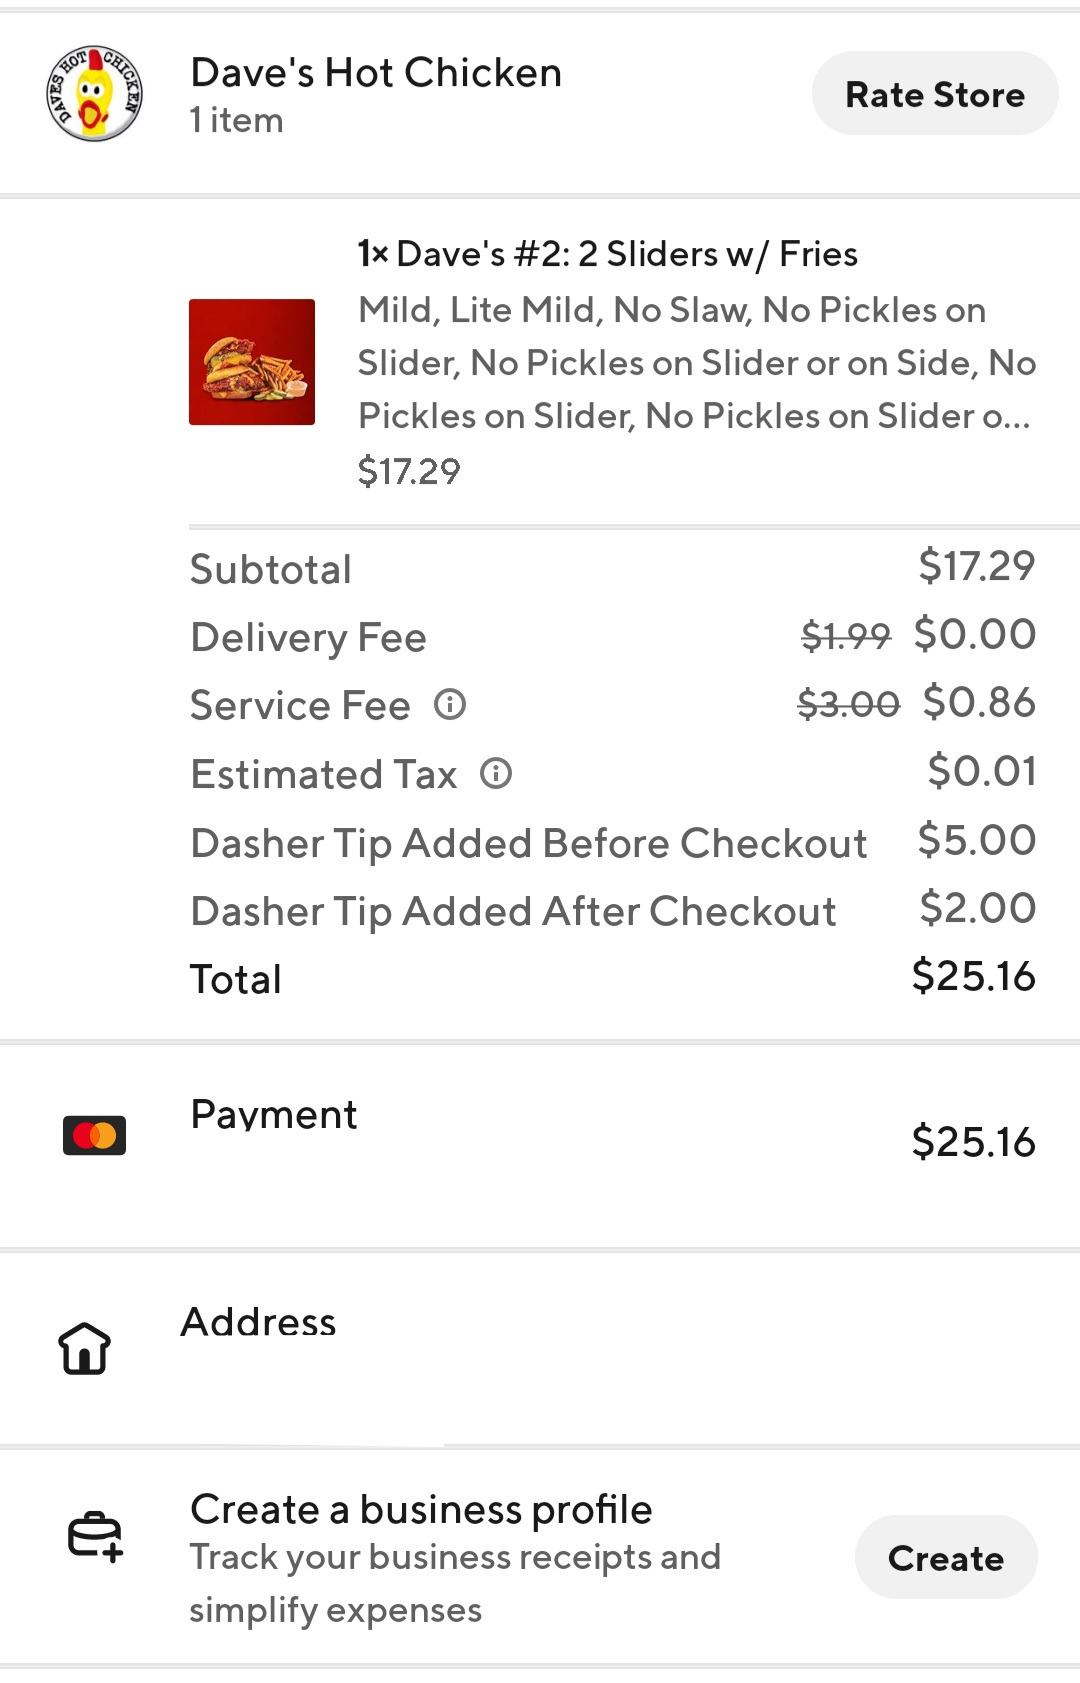Click the Estimated Tax info icon
Viewport: 1080px width, 1683px height.
click(x=496, y=773)
